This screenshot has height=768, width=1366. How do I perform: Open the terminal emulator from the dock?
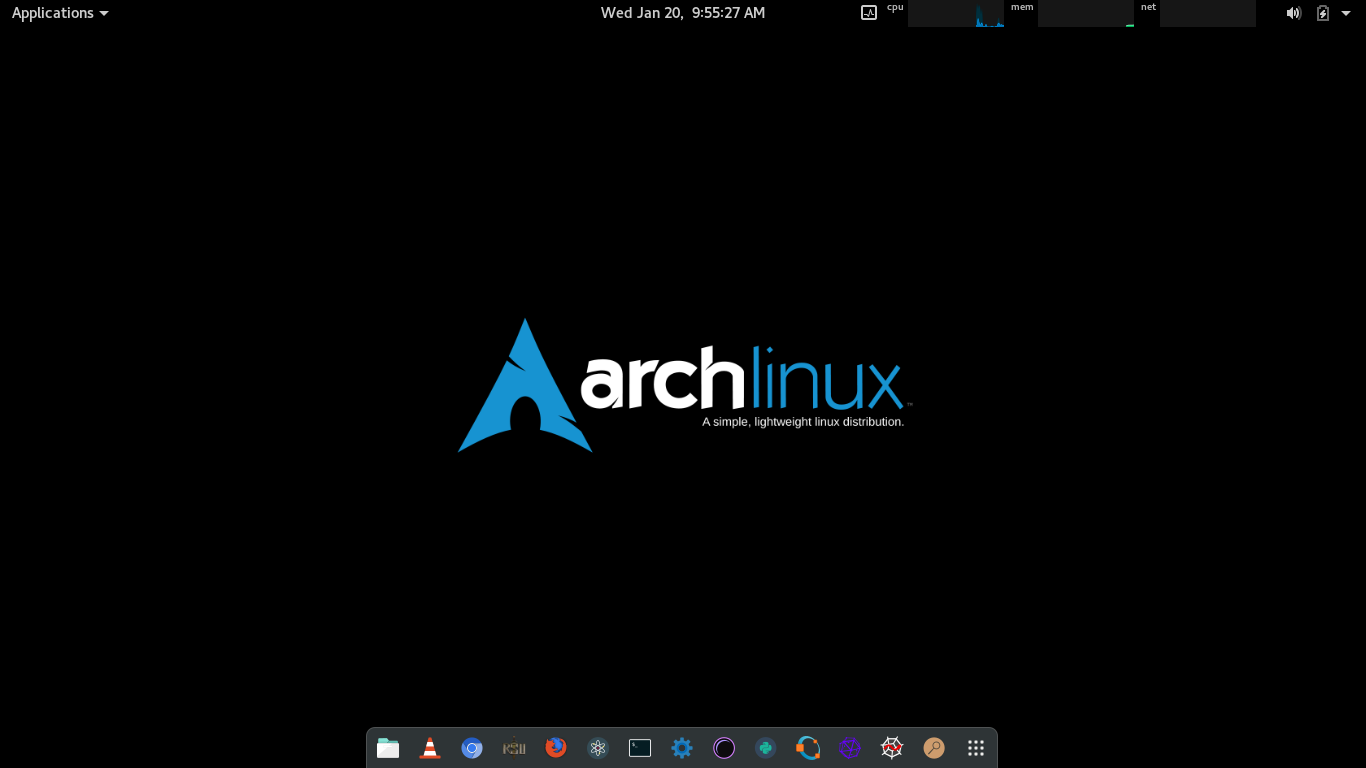[x=639, y=747]
